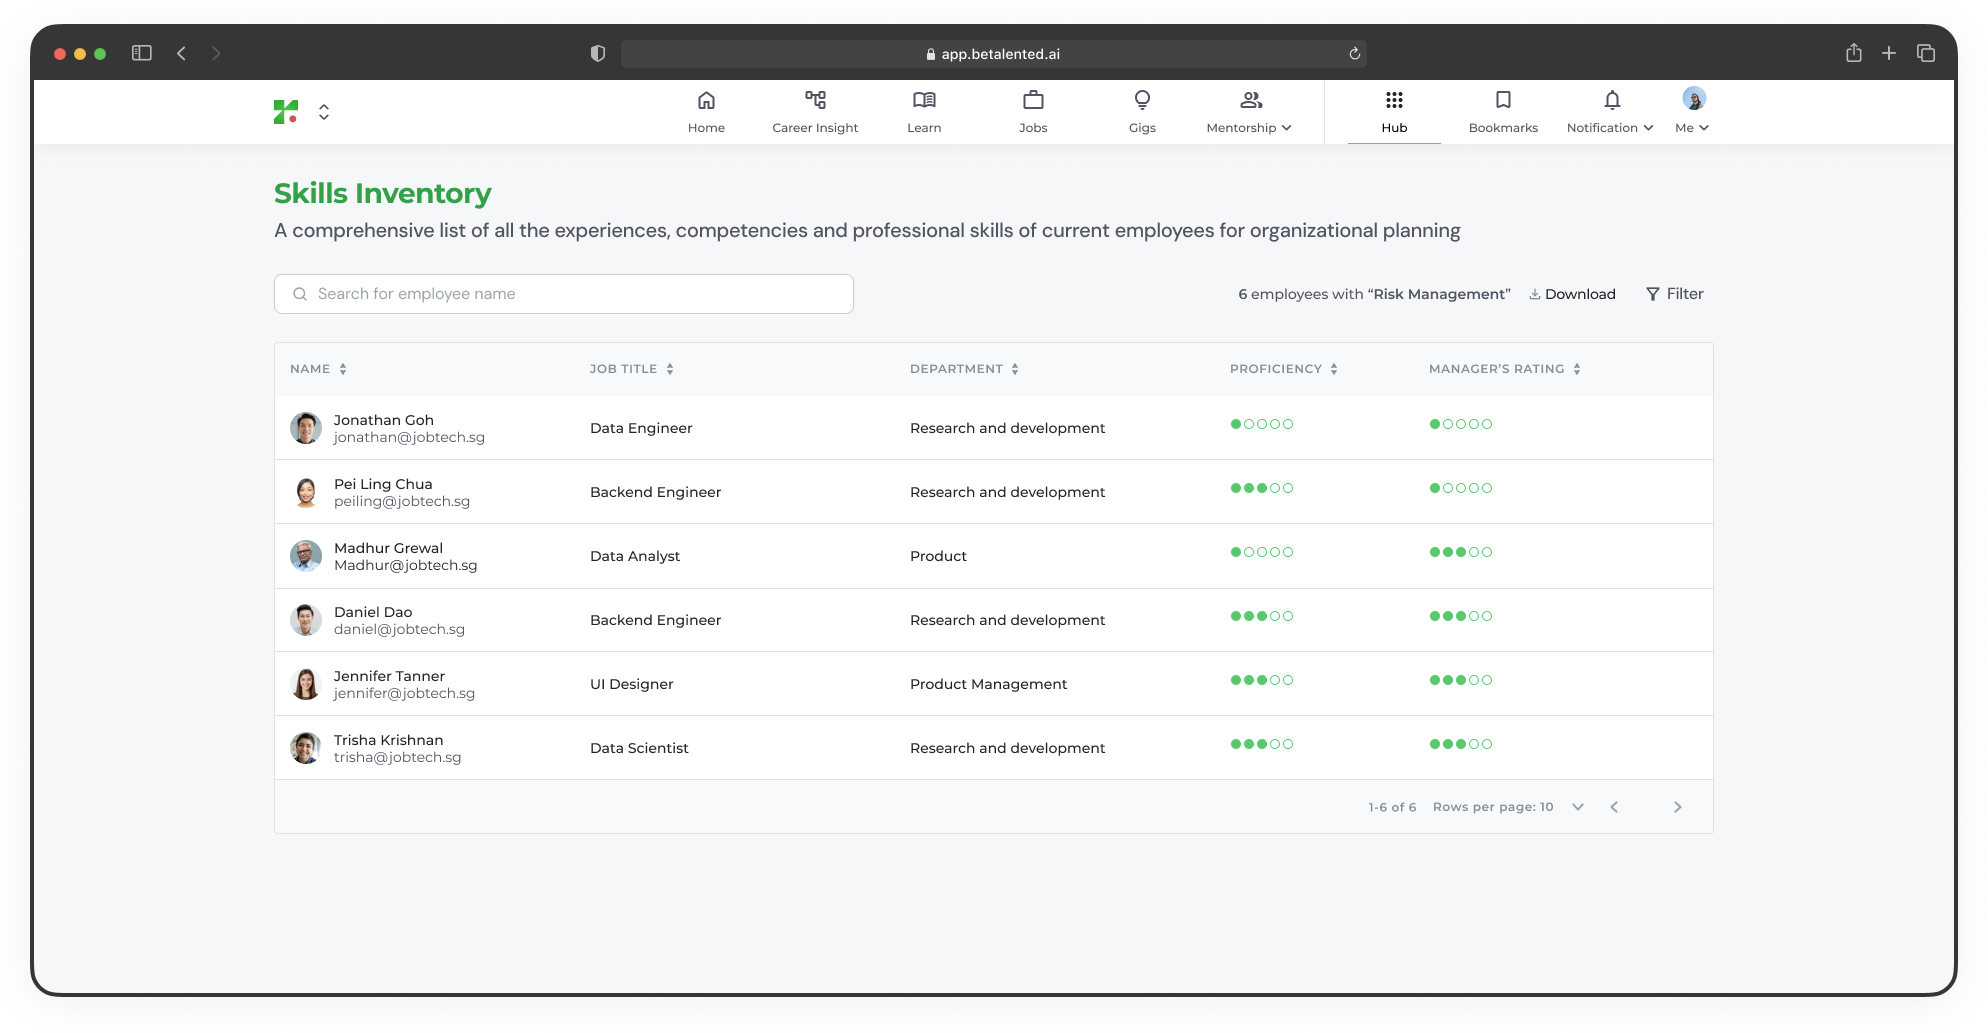Toggle the workspace switcher arrows

(x=324, y=112)
